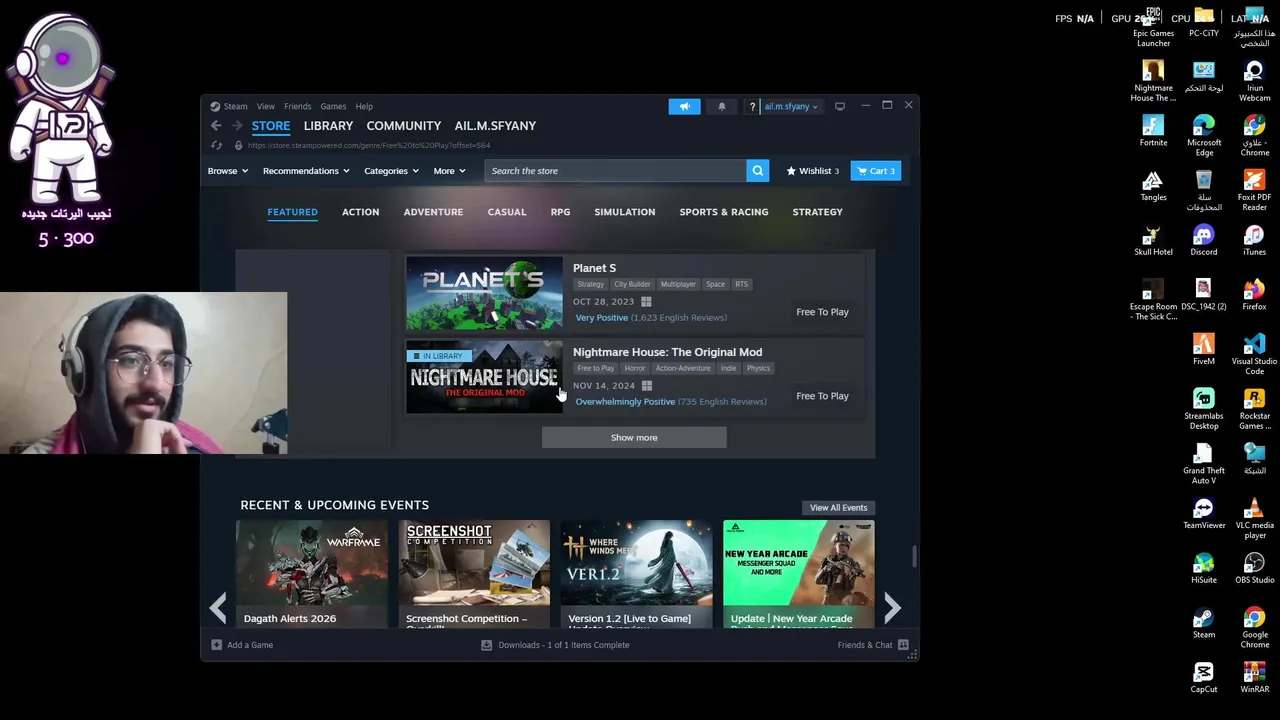Launch Streamlabs Desktop shortcut

(1204, 409)
